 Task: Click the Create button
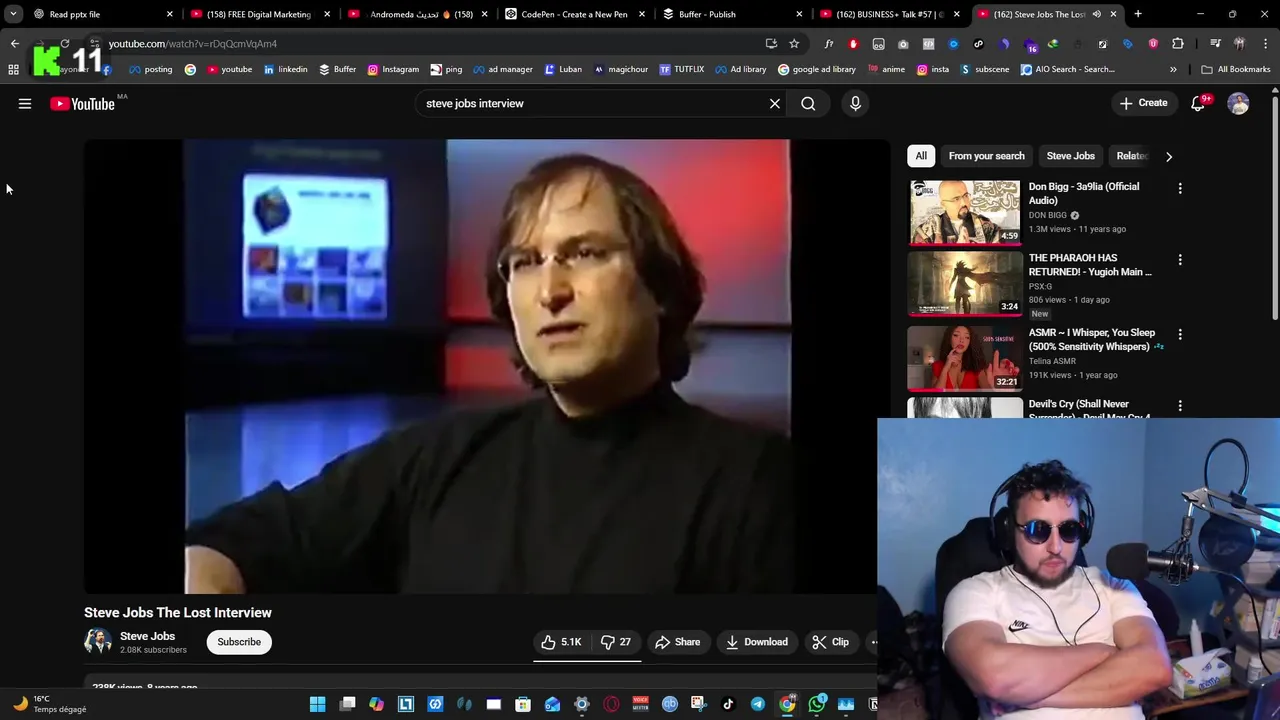tap(1143, 103)
